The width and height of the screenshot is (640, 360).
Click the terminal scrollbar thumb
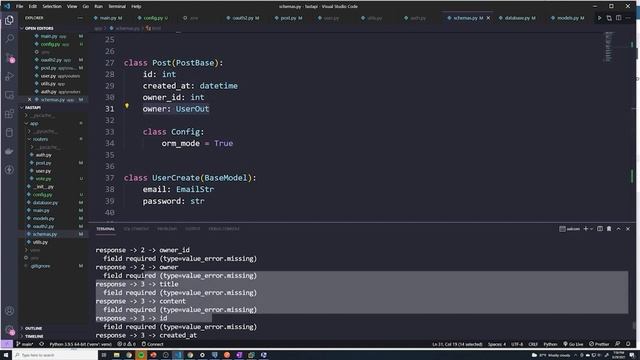[633, 325]
